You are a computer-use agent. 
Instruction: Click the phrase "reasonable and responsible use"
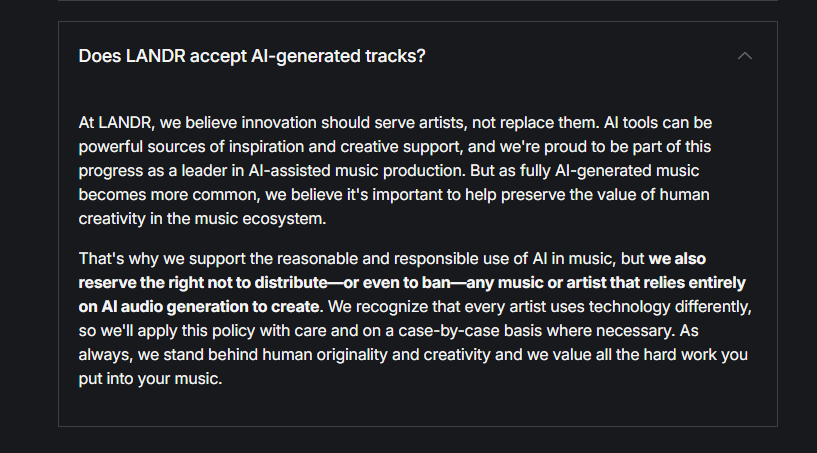[355, 258]
